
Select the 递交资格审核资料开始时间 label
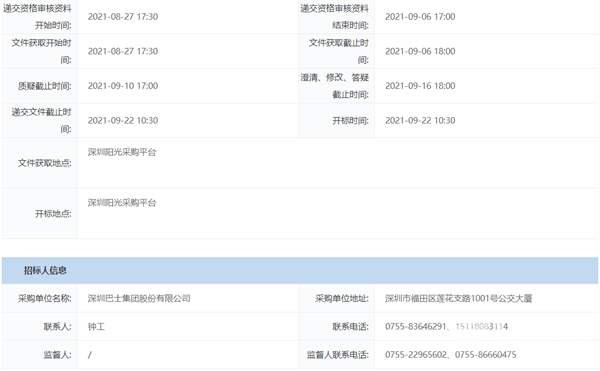[37, 17]
